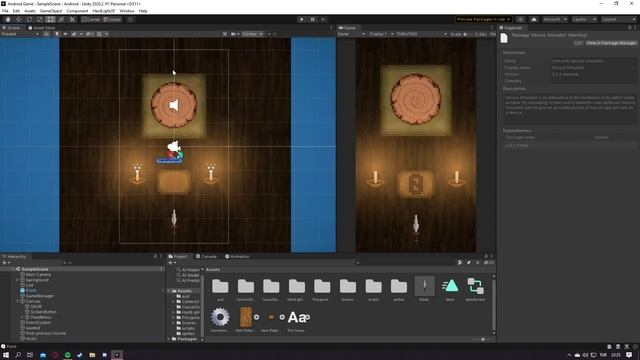Select the Rotate tool in the toolbar
Viewport: 640px width, 360px height.
pyautogui.click(x=29, y=19)
